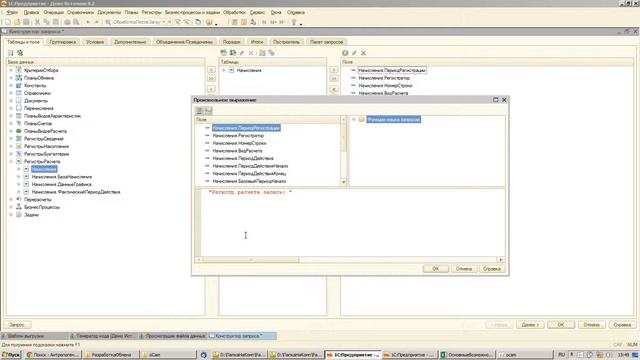Click horizontal scrollbar thumb of expression editor
Viewport: 640px width, 360px height.
point(251,260)
